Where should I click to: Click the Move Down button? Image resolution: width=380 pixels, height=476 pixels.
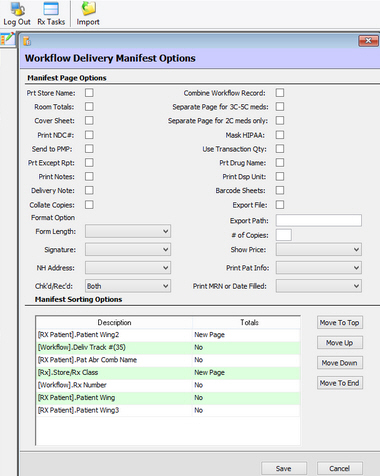coord(340,363)
